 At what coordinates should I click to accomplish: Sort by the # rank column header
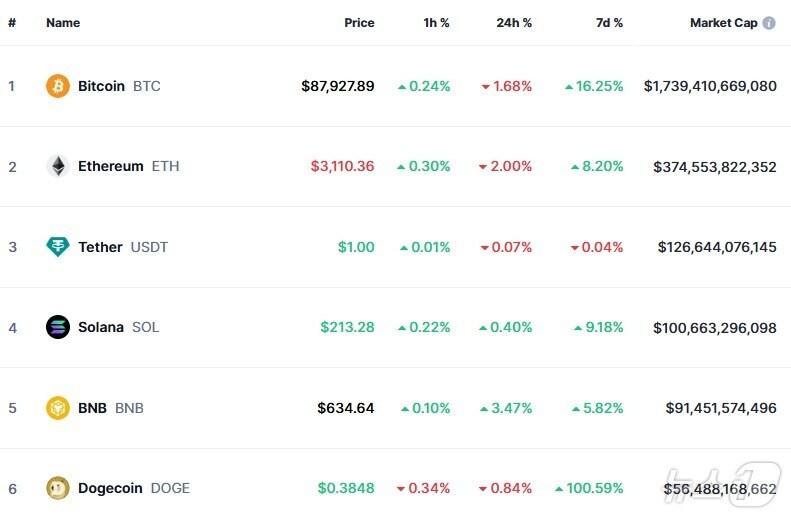coord(12,23)
